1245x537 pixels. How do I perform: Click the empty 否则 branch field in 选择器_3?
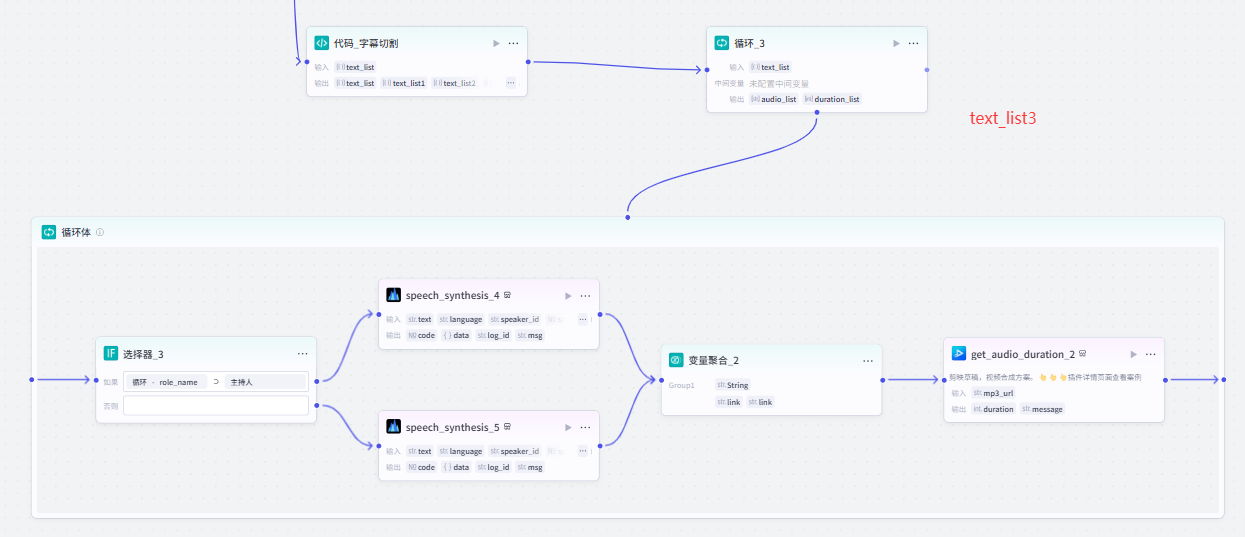[215, 406]
